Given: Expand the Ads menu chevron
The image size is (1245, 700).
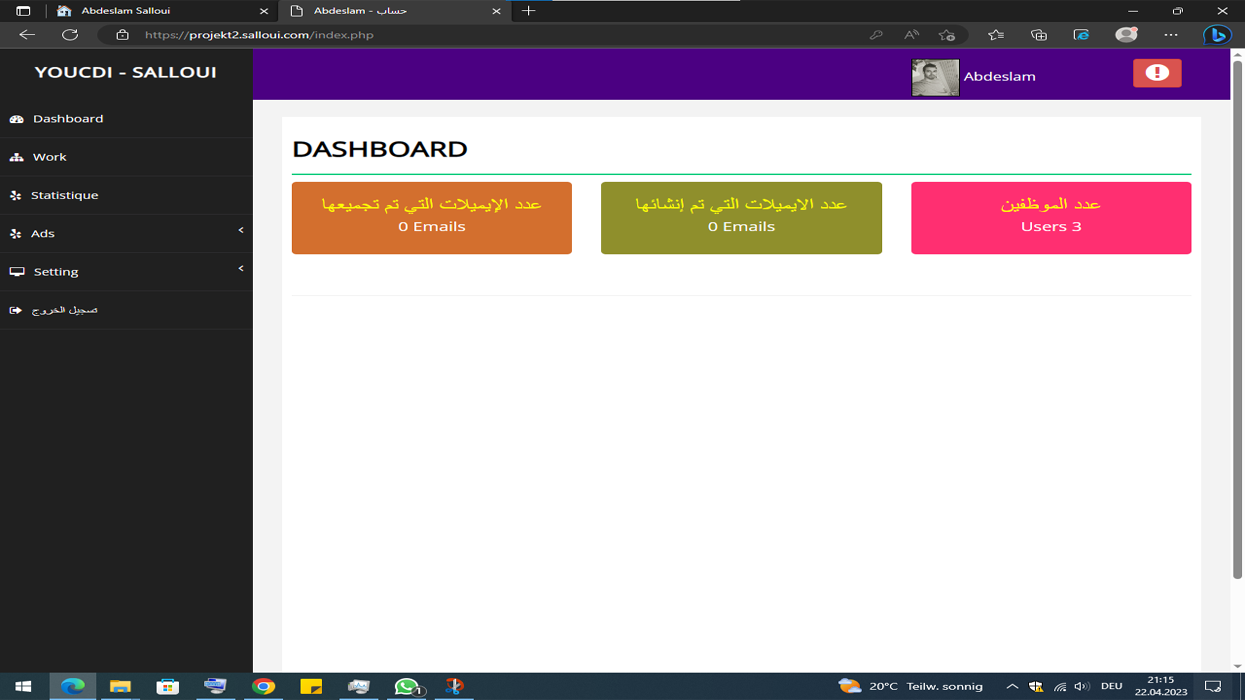Looking at the screenshot, I should pyautogui.click(x=241, y=231).
